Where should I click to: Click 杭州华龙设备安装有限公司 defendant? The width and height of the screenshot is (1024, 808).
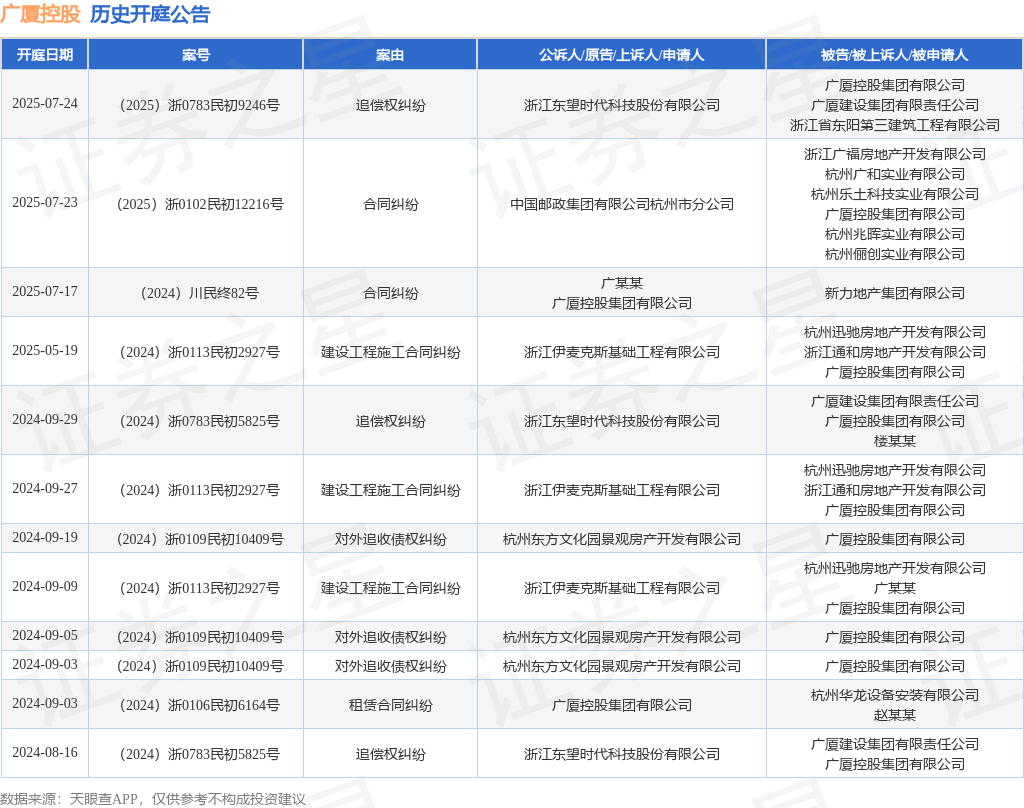point(894,695)
